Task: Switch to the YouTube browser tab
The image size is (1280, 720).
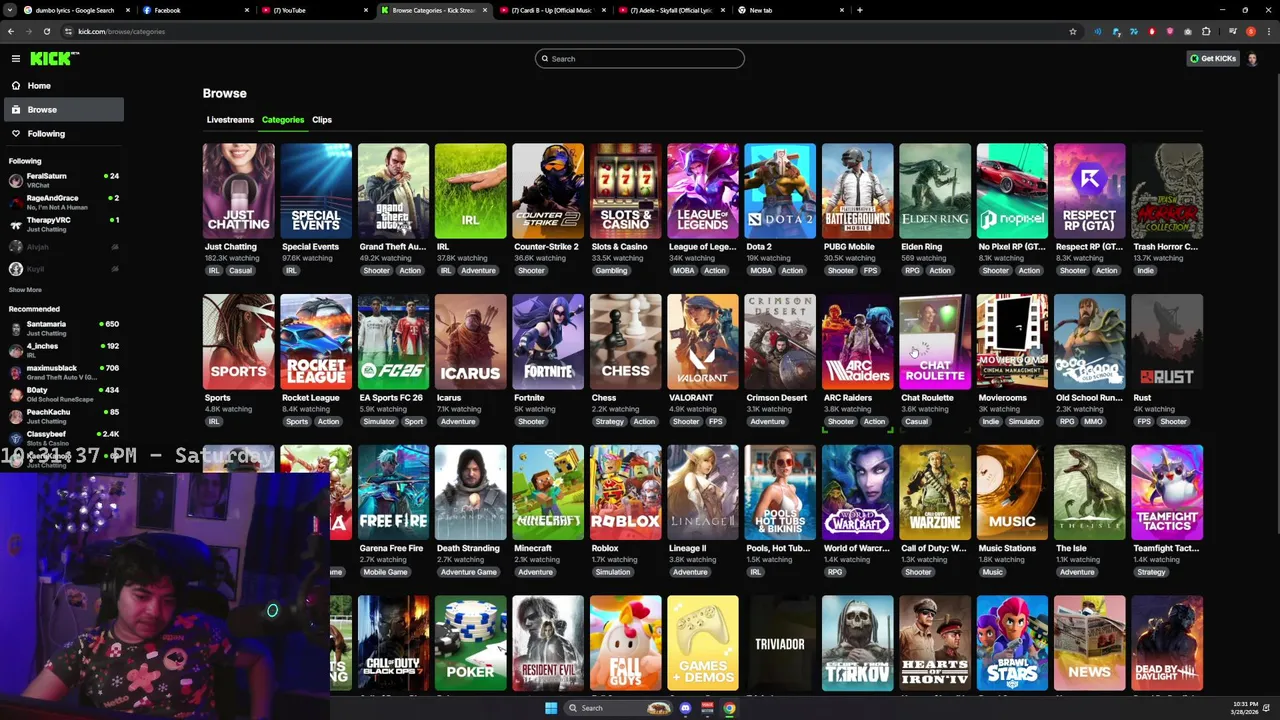Action: [313, 10]
